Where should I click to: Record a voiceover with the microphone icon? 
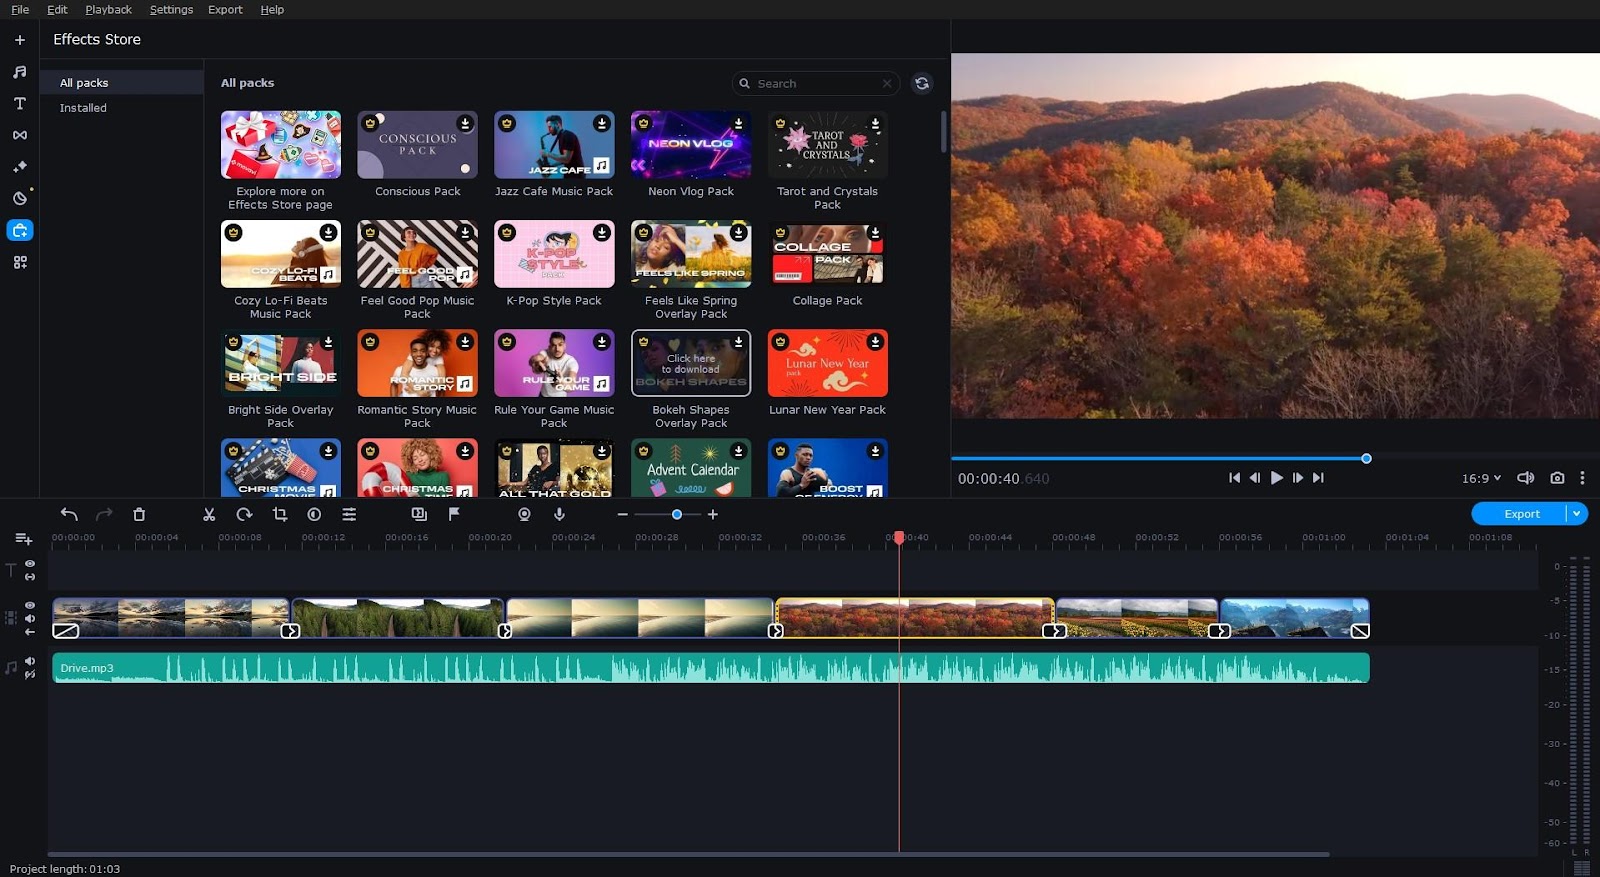point(559,514)
